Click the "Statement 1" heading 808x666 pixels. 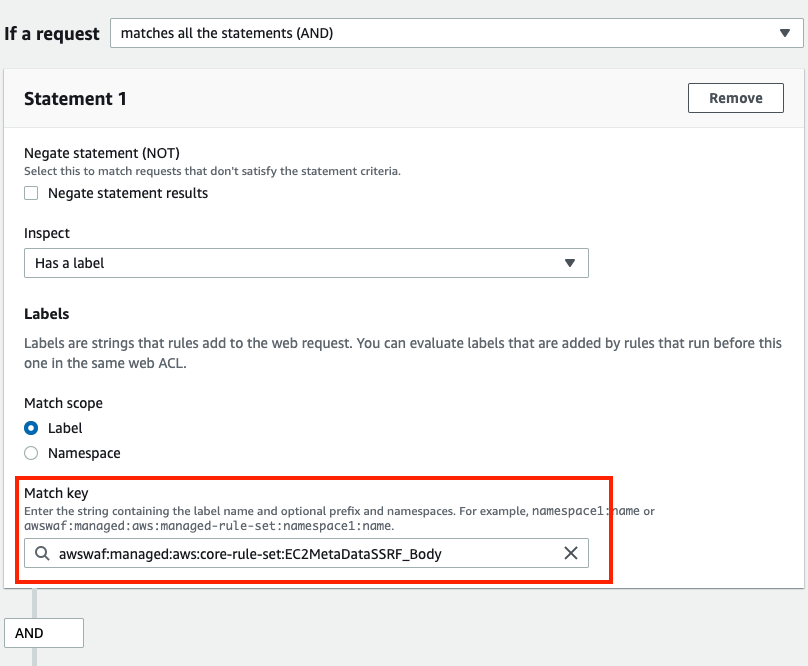click(75, 99)
